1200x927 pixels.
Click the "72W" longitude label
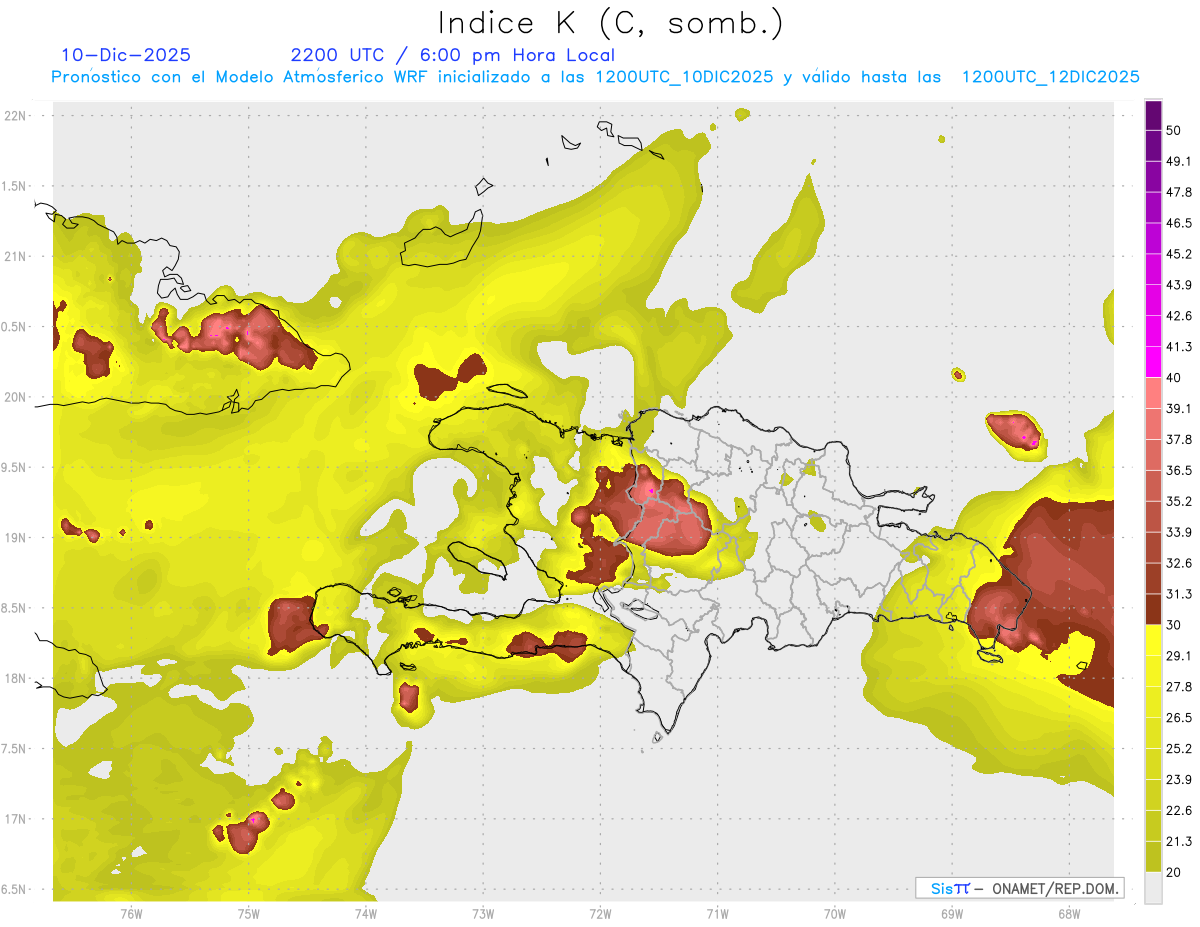(x=600, y=913)
